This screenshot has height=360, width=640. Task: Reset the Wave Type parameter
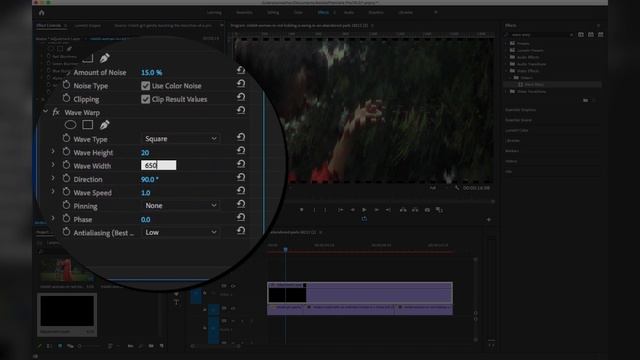tap(241, 137)
